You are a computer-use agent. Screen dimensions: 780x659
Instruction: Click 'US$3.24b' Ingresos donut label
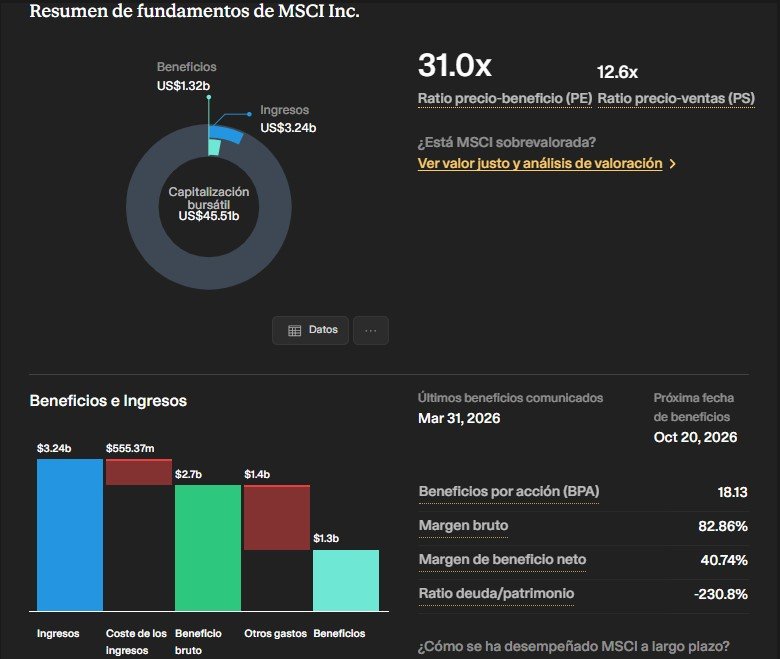tap(288, 128)
